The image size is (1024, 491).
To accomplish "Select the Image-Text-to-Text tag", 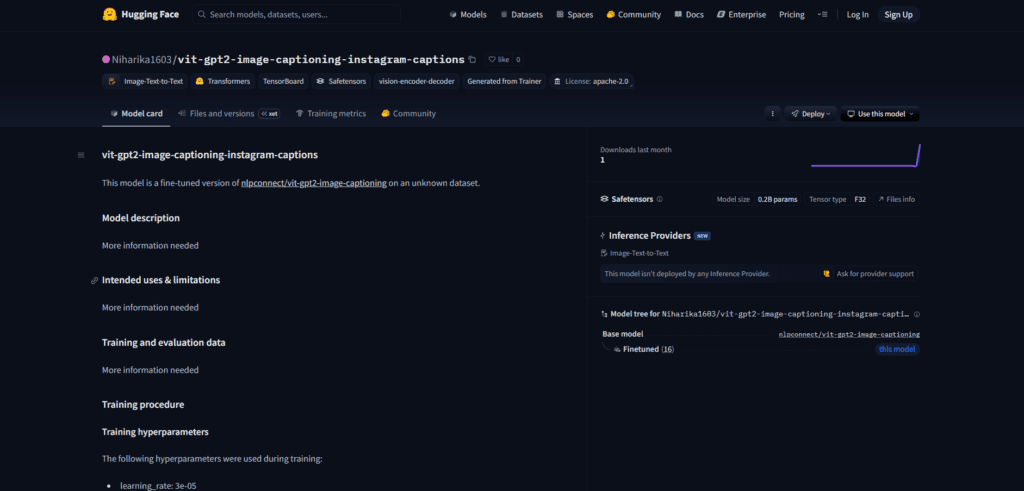I will [x=145, y=82].
